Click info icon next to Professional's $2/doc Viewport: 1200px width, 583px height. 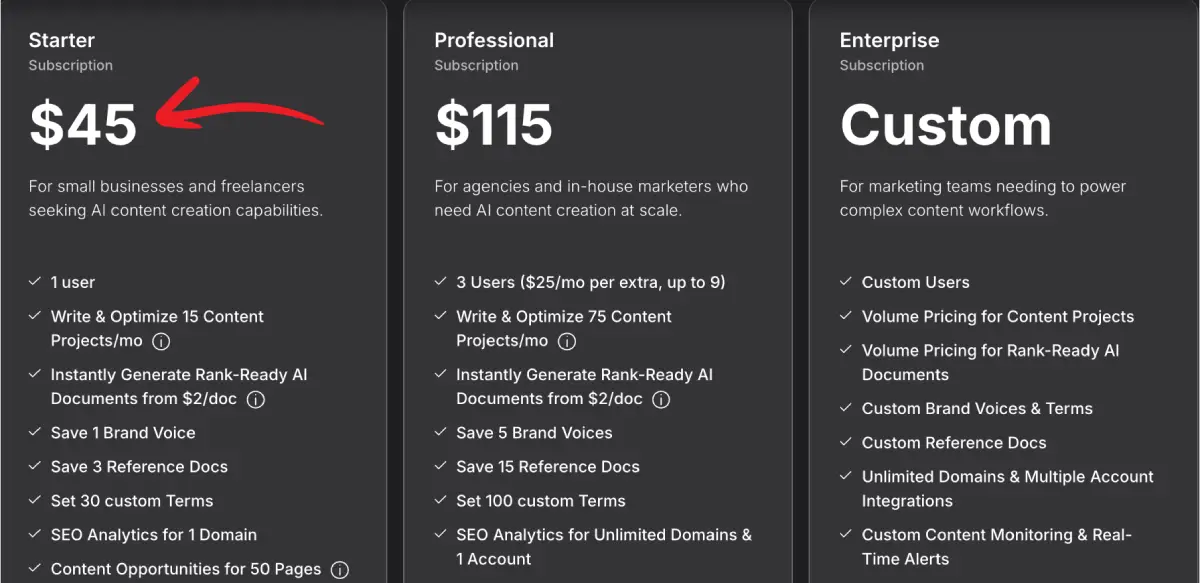[661, 399]
